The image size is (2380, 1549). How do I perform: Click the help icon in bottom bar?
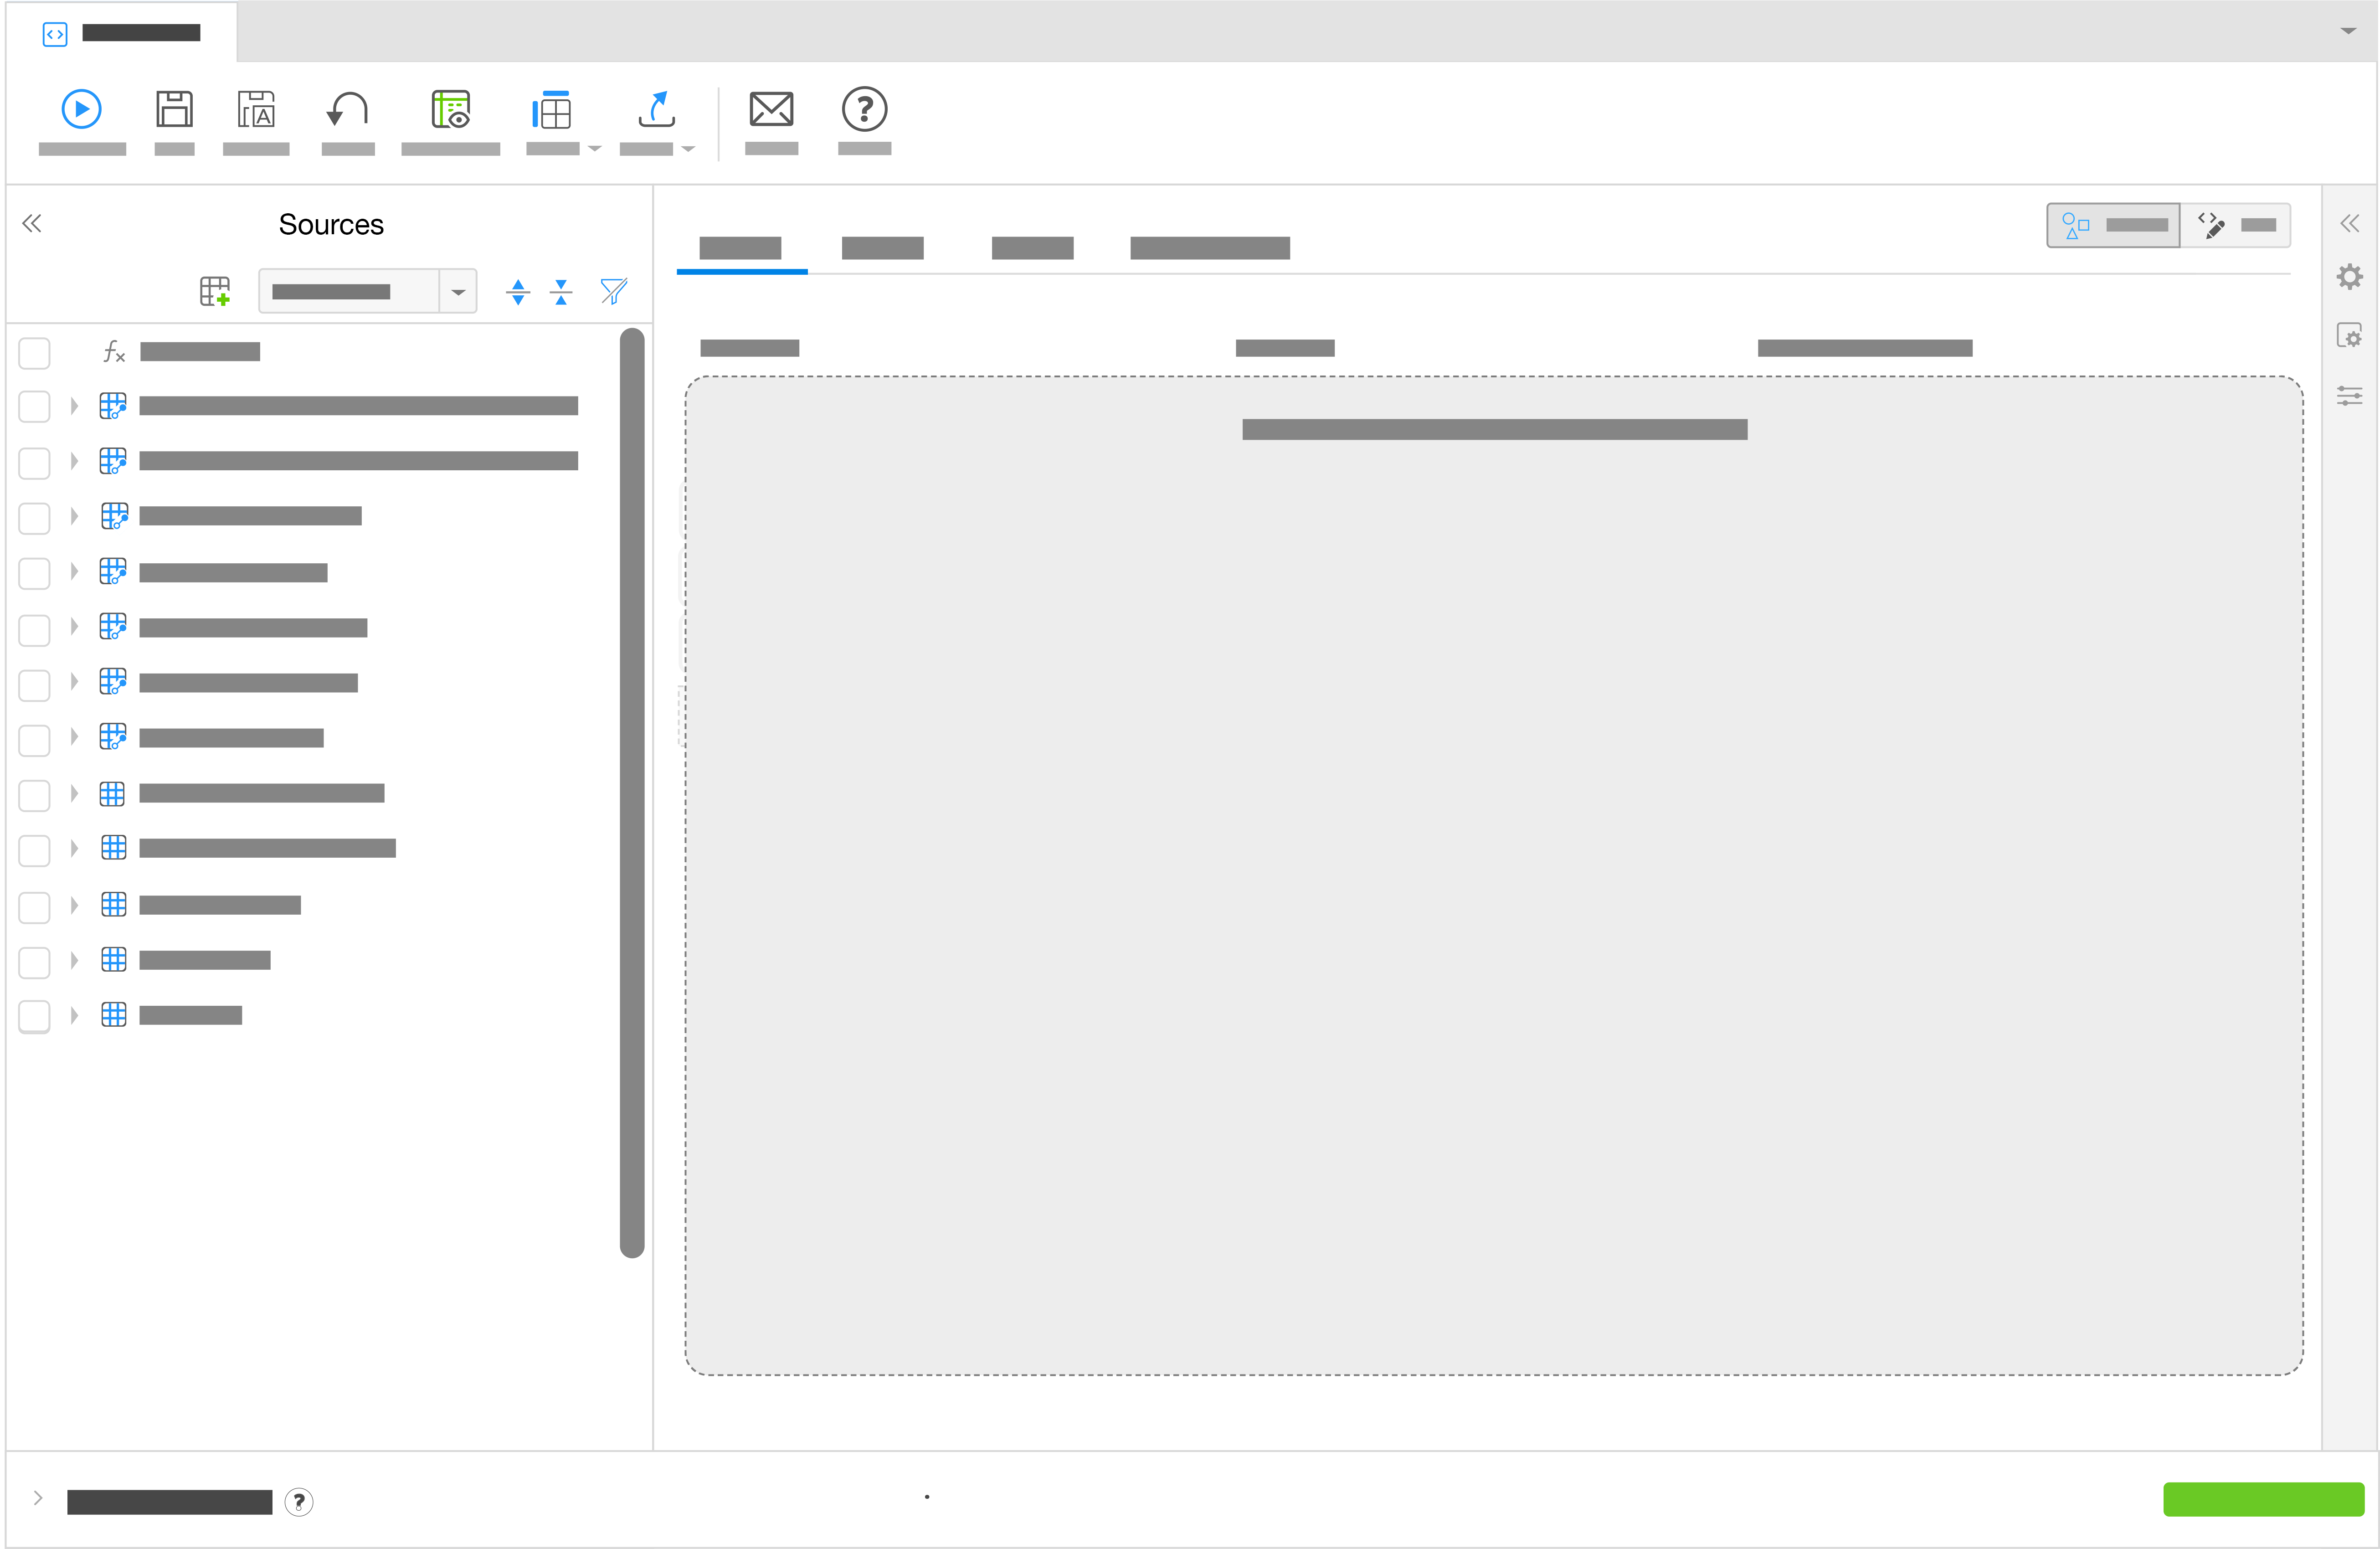click(298, 1502)
